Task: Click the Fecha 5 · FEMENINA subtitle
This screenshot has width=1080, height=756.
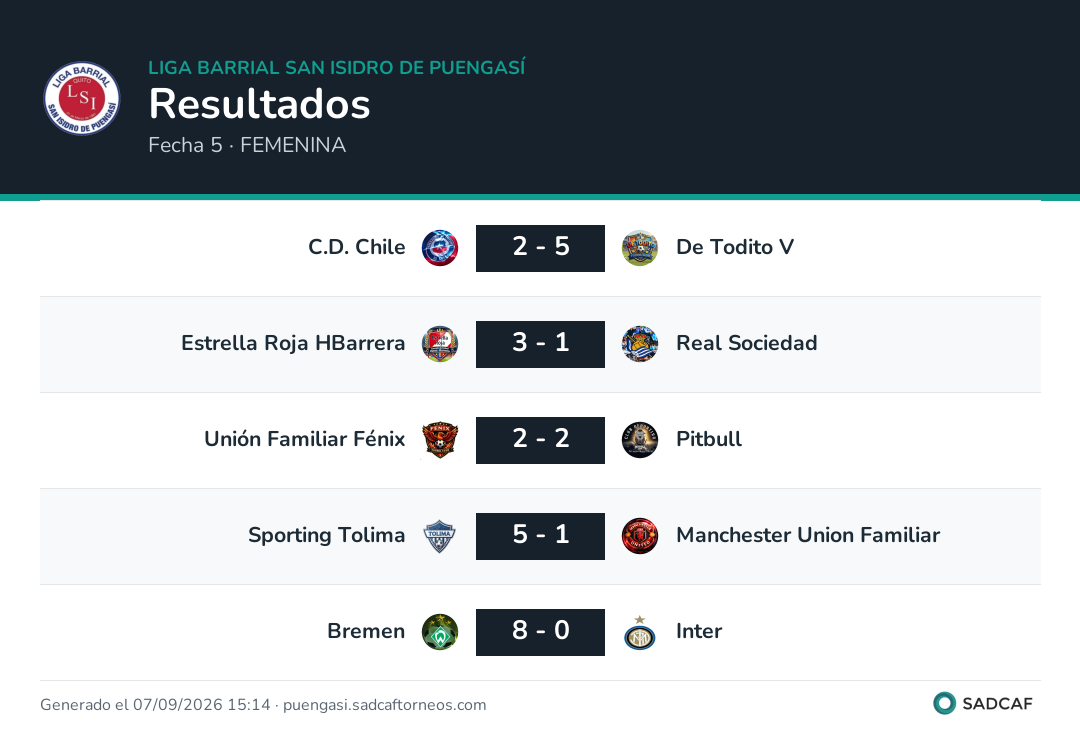Action: pos(247,145)
